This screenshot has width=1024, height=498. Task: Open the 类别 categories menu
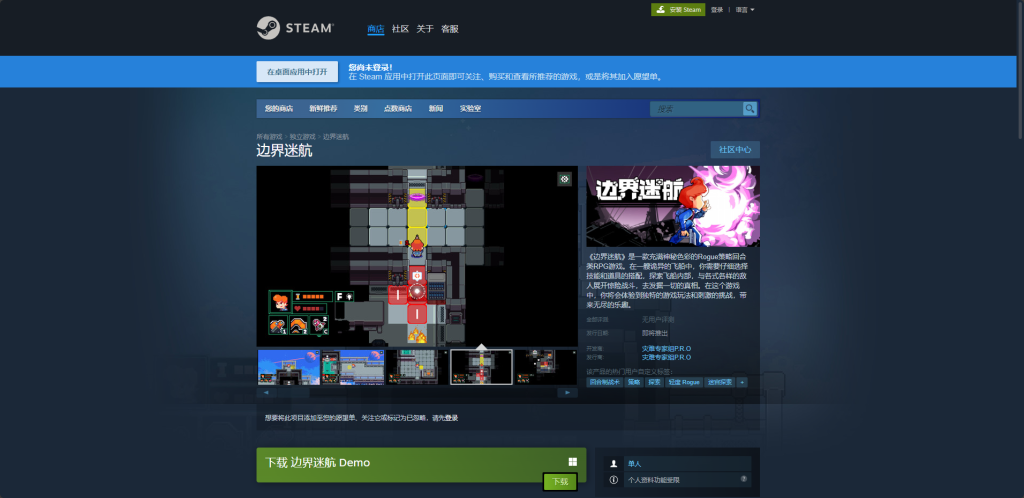coord(360,108)
